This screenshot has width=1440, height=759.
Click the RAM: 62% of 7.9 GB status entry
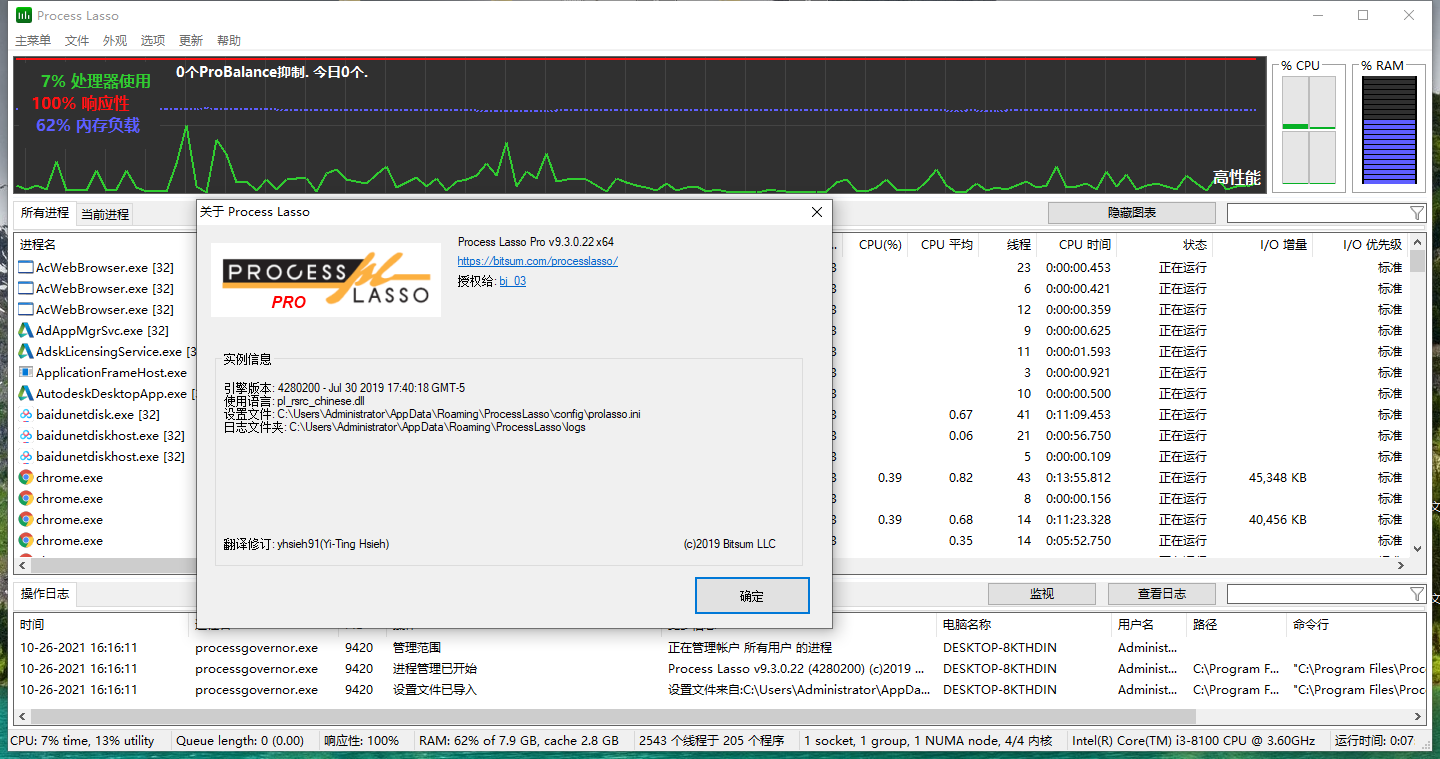point(518,741)
